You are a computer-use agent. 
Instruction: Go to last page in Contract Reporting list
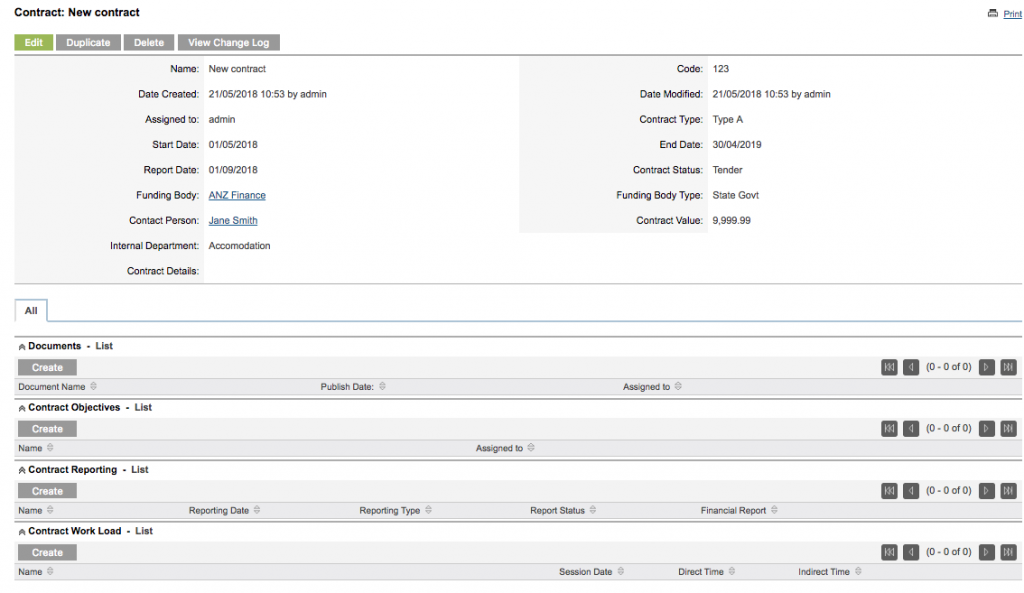(x=1008, y=490)
